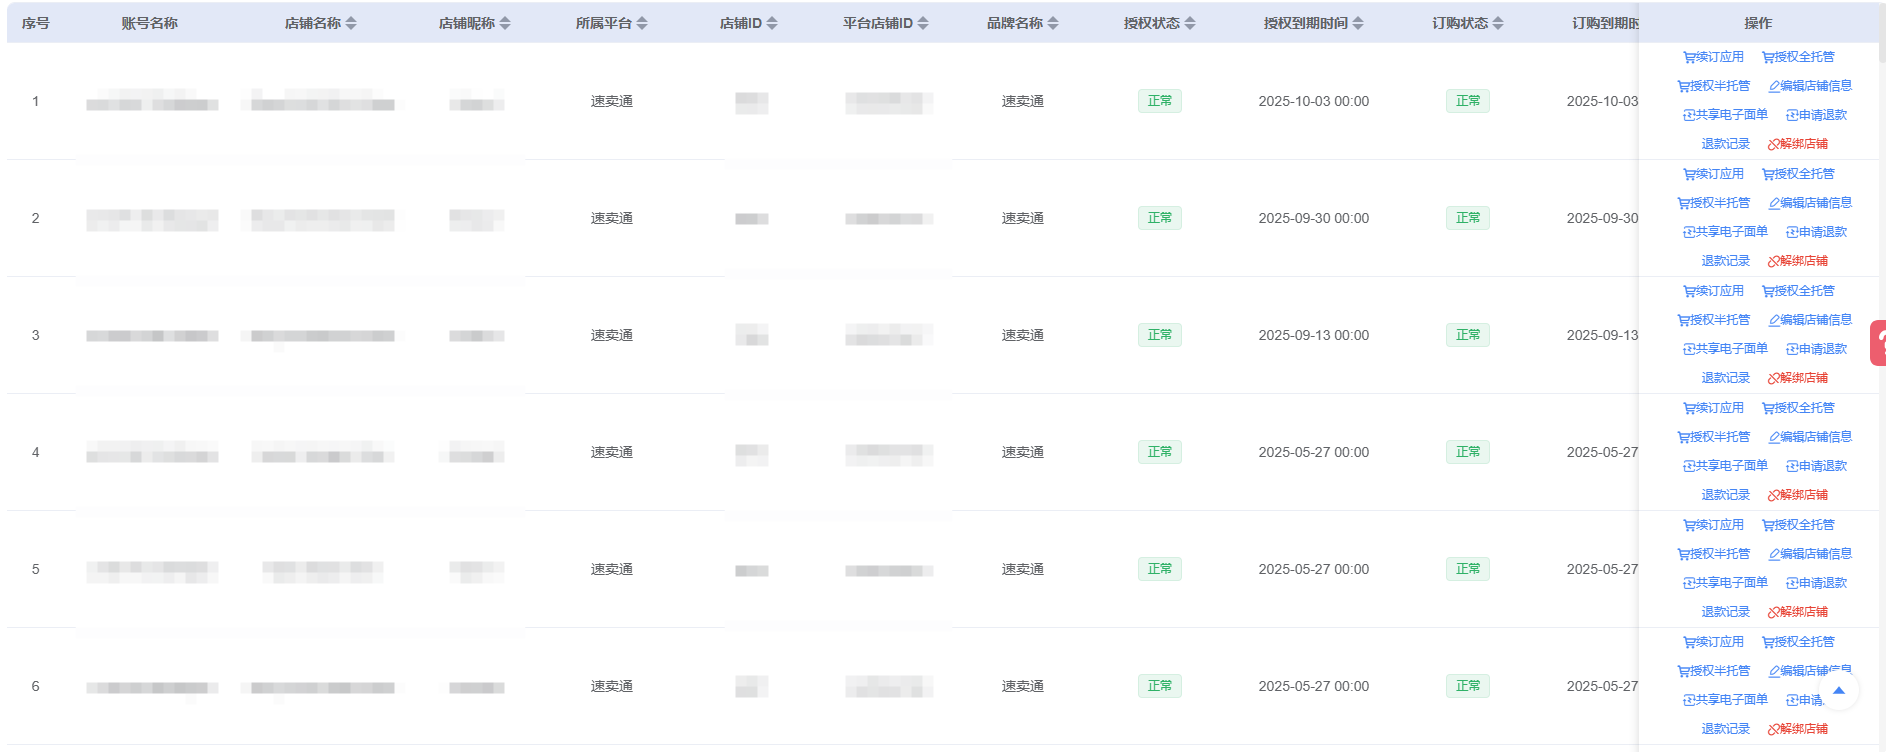
Task: Click 申请退款 in row 4
Action: [x=1816, y=466]
